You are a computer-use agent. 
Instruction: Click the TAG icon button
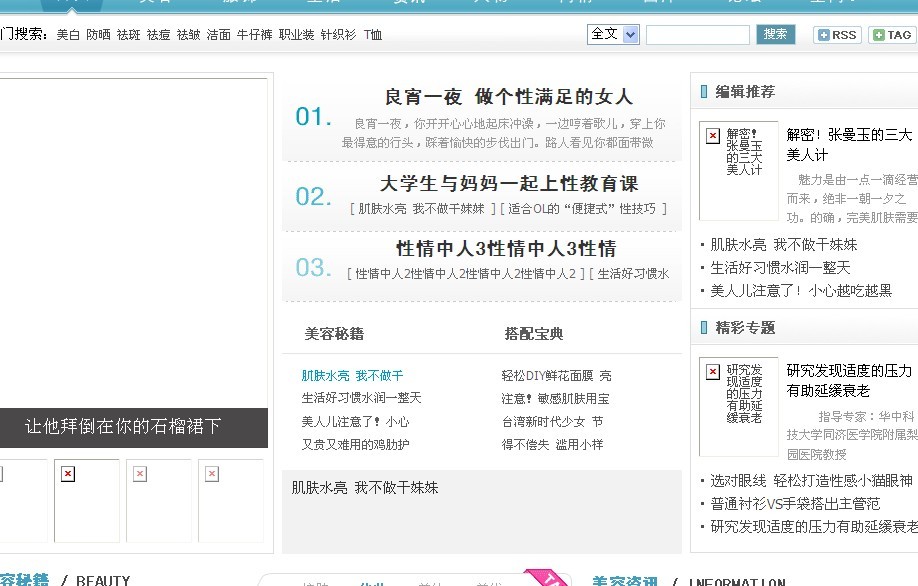click(x=893, y=35)
